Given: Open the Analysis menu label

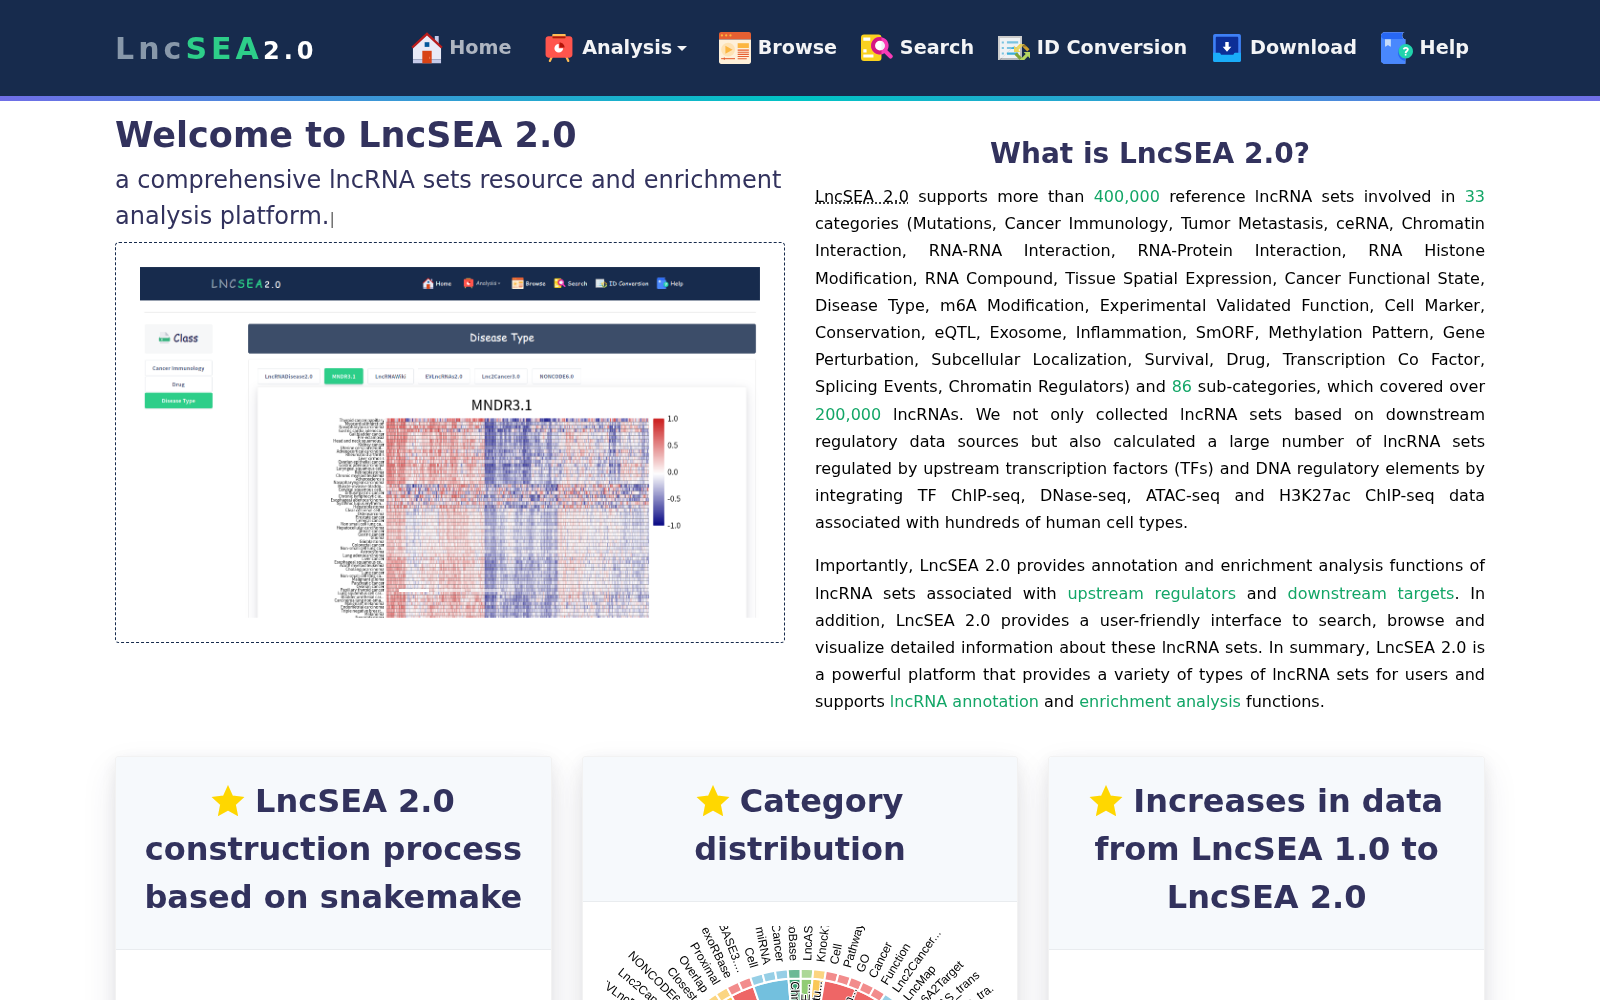Looking at the screenshot, I should pos(627,47).
